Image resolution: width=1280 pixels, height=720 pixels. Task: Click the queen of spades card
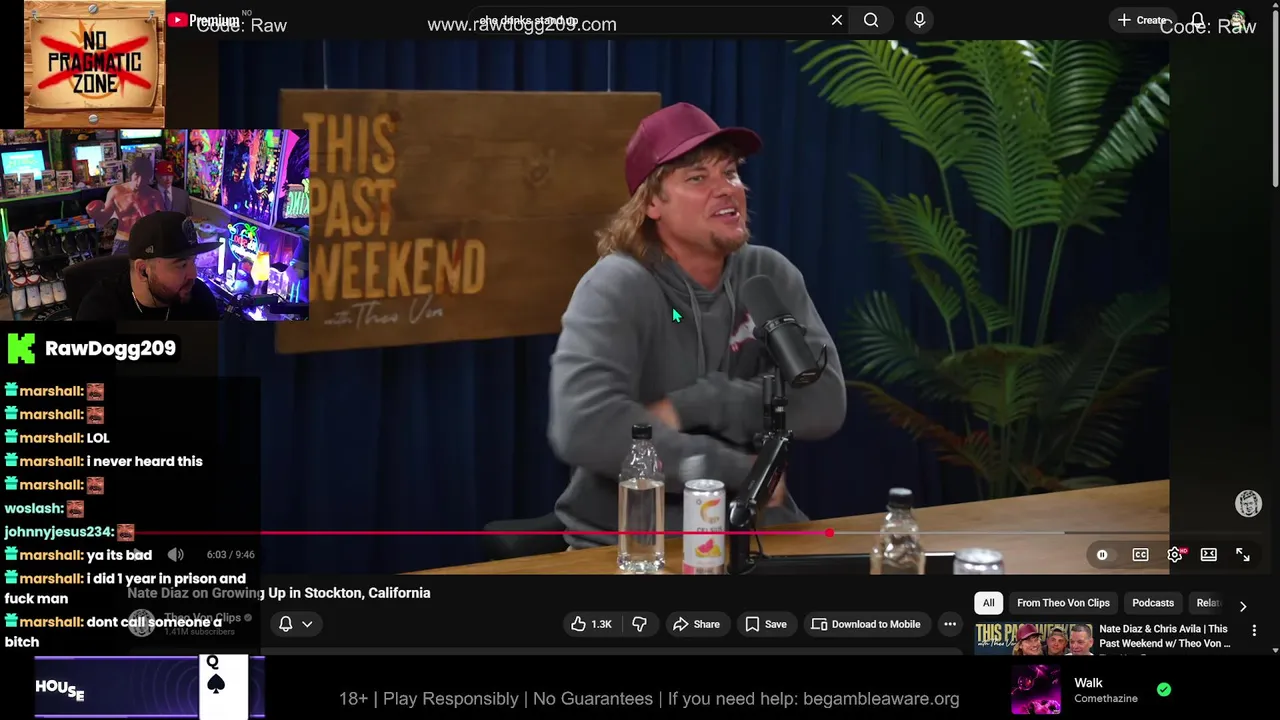point(223,687)
